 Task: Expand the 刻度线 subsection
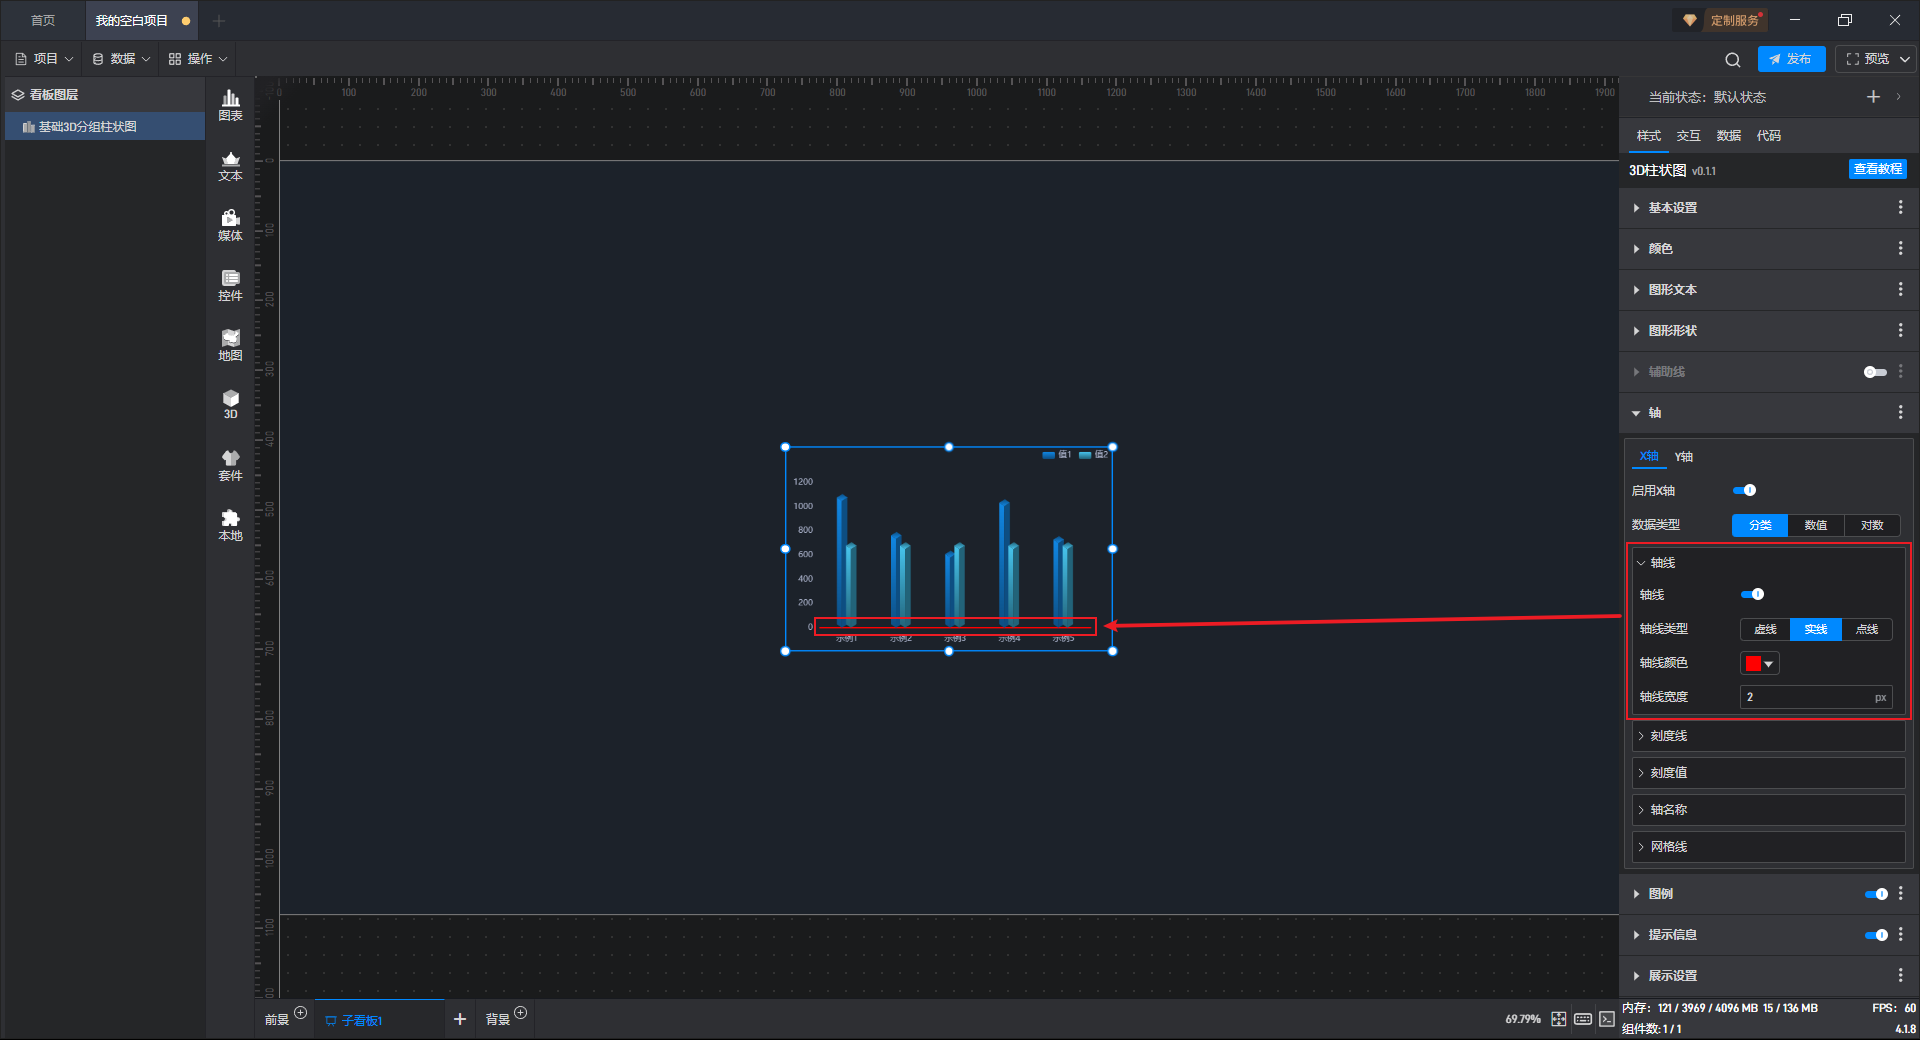coord(1768,736)
